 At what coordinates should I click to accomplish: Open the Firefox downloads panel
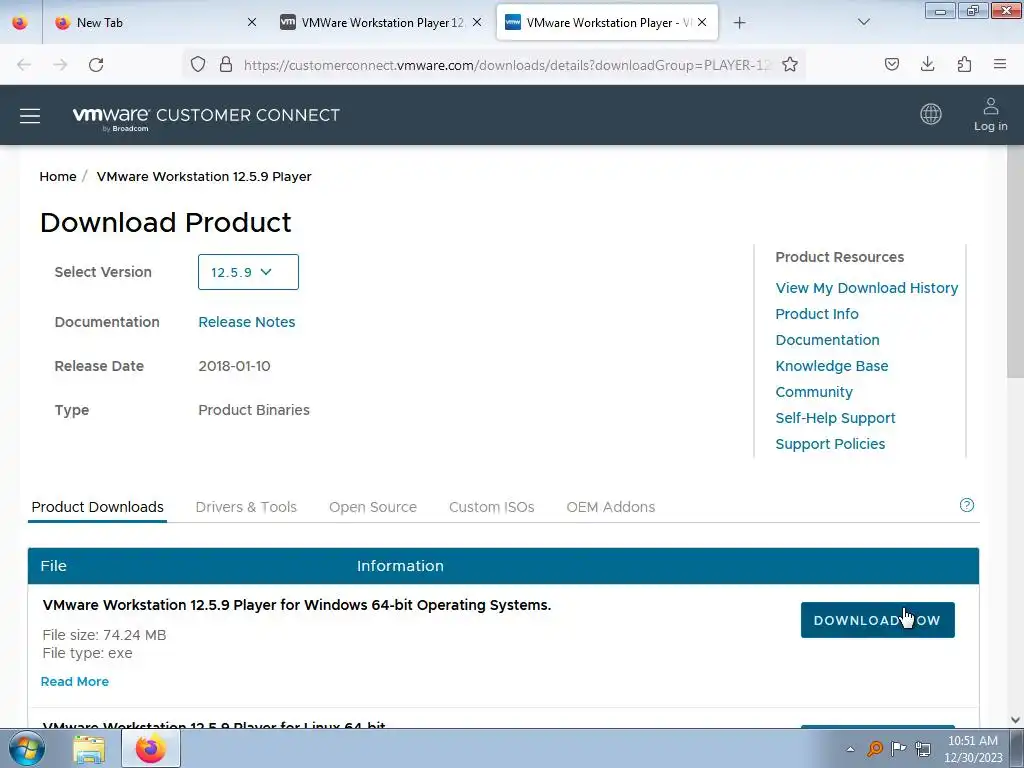point(927,64)
